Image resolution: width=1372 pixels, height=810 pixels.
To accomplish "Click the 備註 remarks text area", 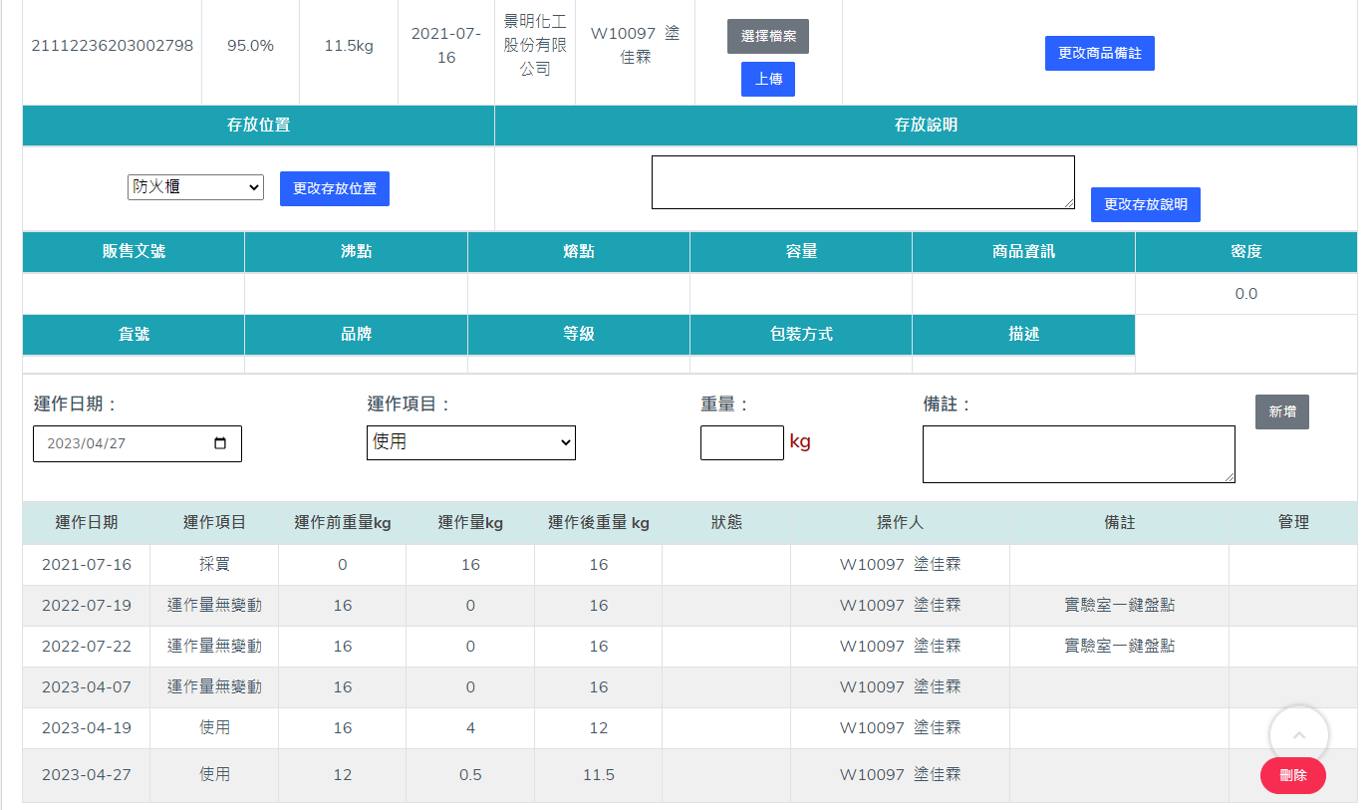I will point(1078,454).
